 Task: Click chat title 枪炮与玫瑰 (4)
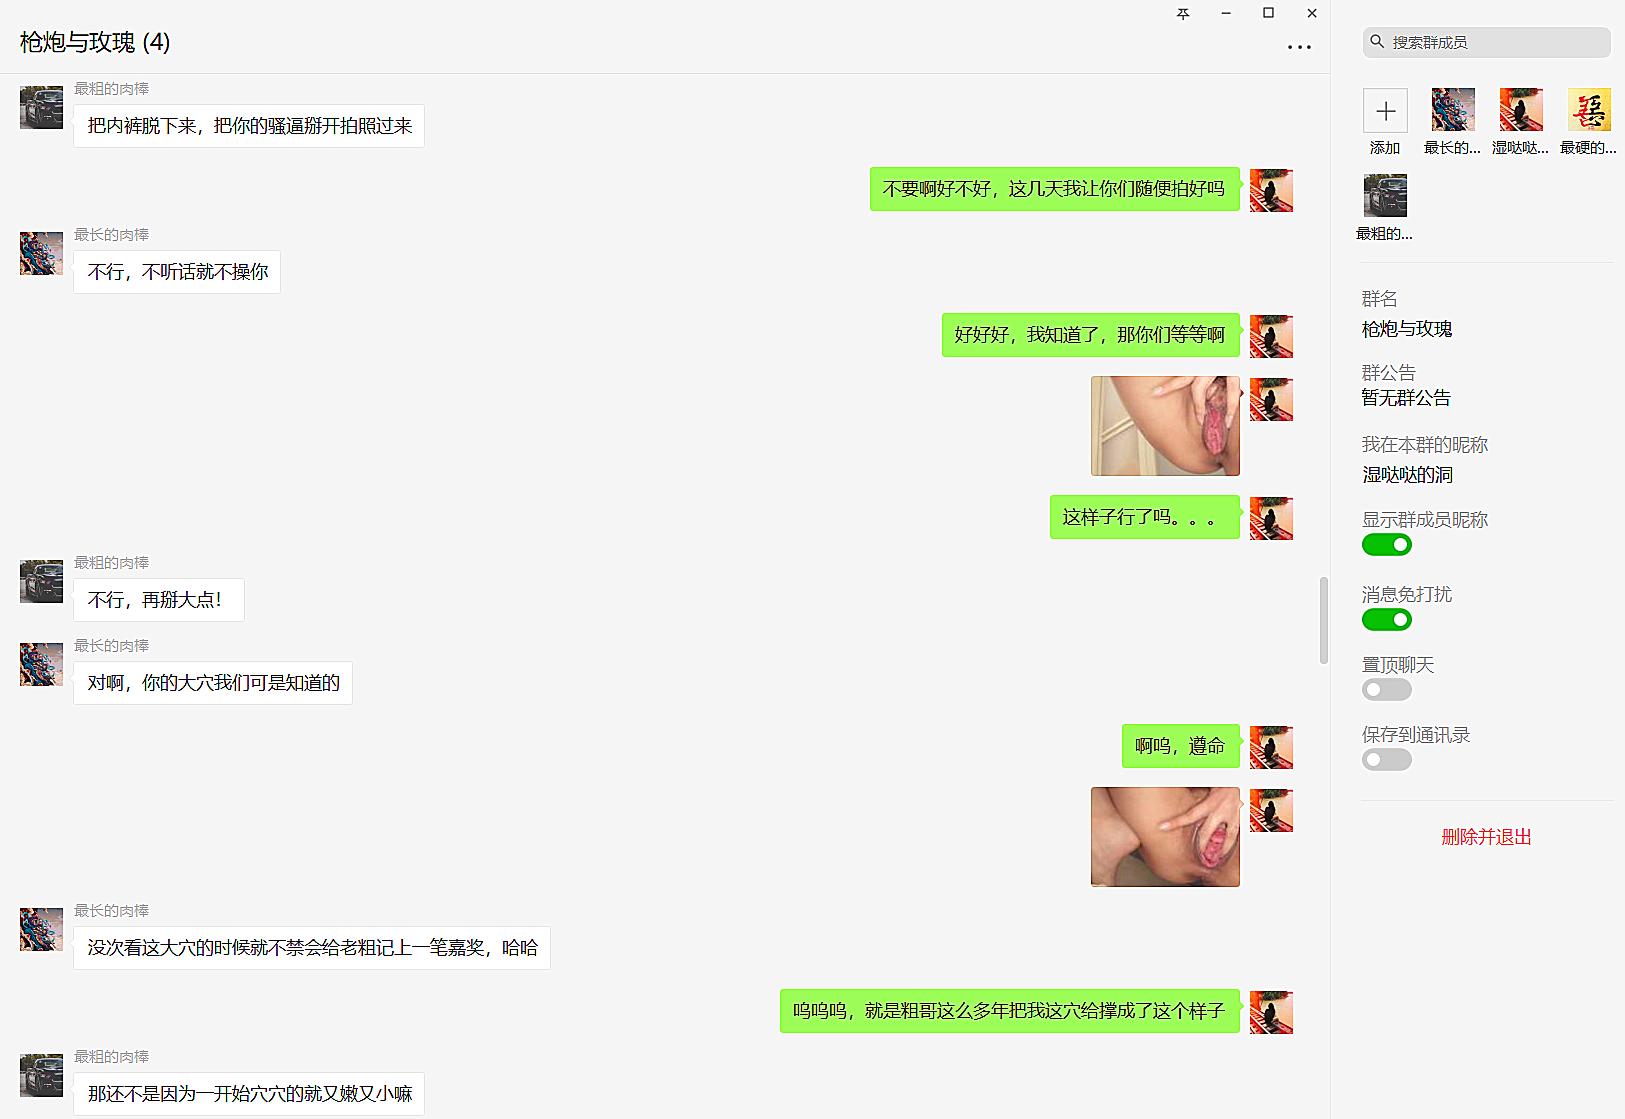[95, 42]
